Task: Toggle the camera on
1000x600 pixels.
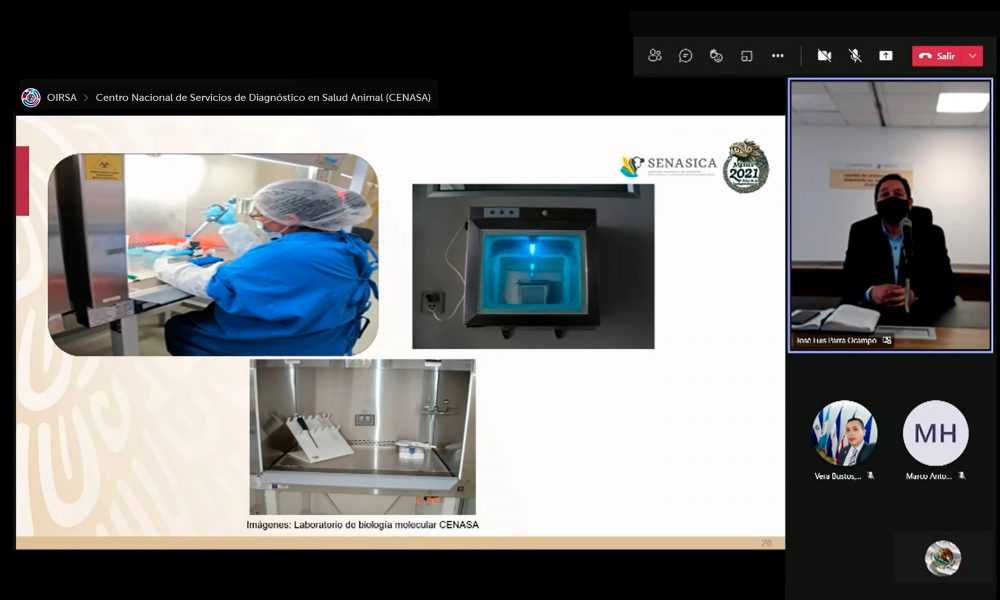Action: 824,56
